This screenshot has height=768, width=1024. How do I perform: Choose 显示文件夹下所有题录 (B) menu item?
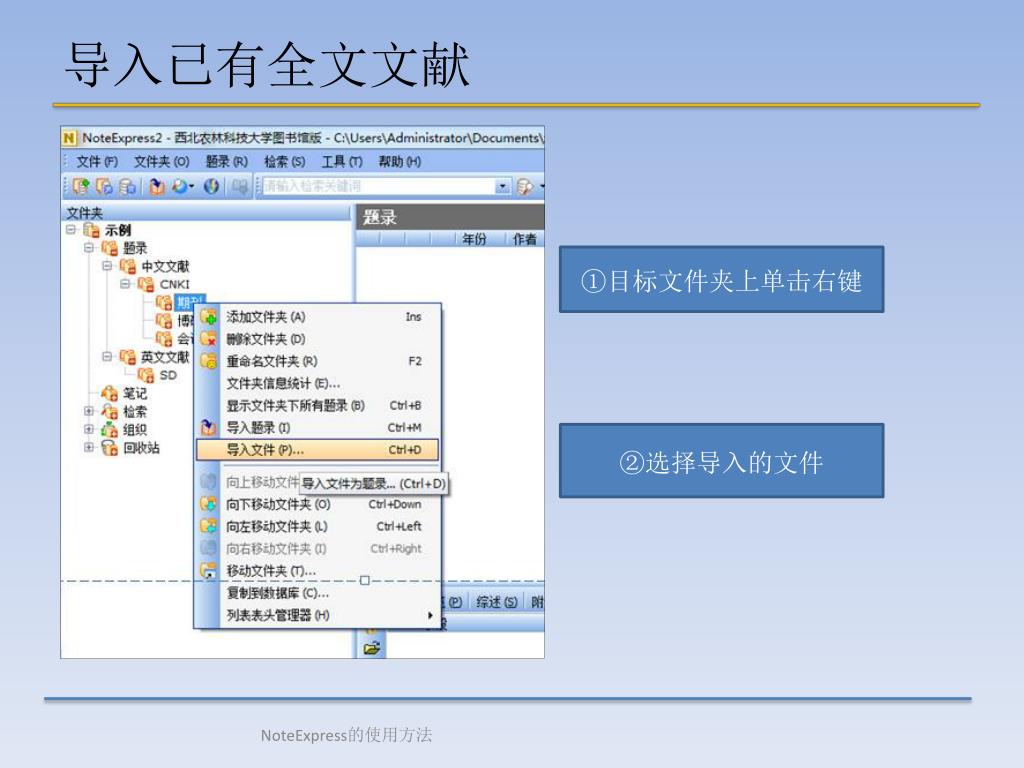(x=319, y=406)
